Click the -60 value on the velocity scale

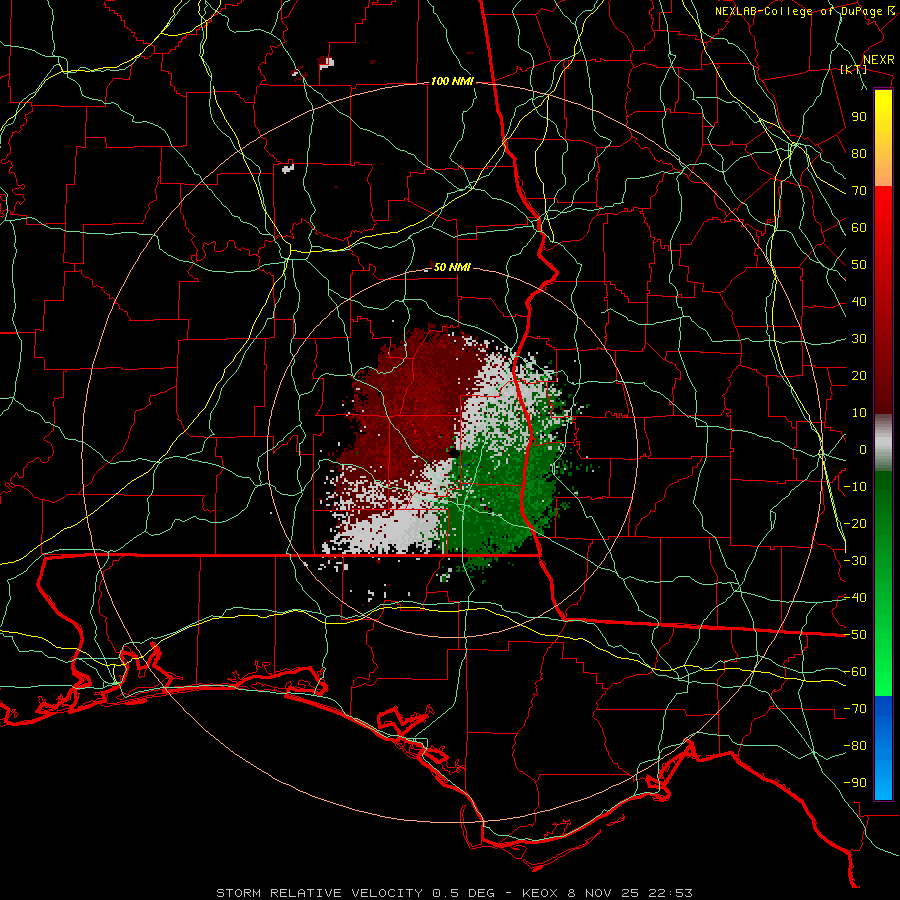point(855,672)
